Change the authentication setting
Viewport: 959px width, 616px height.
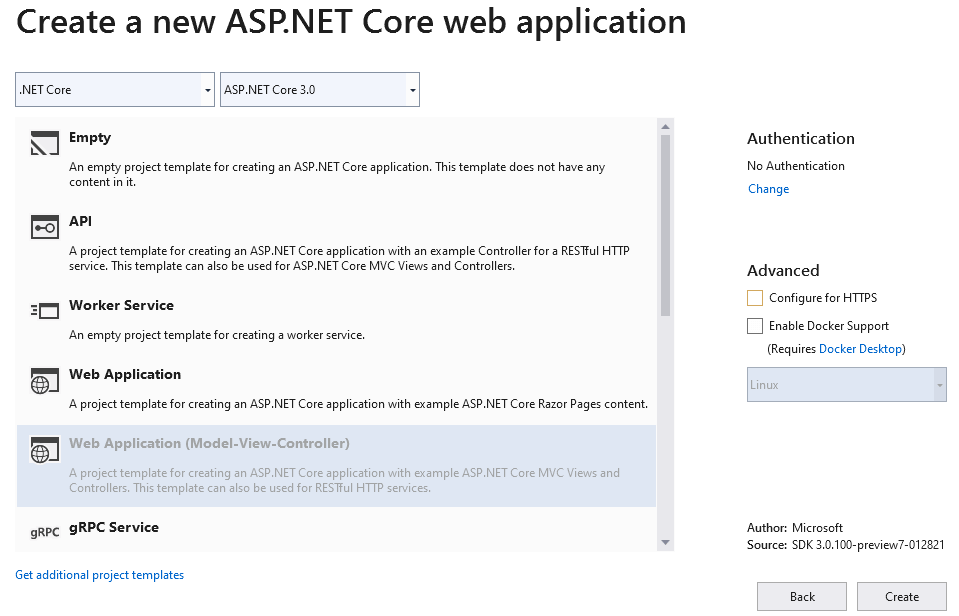pyautogui.click(x=768, y=189)
